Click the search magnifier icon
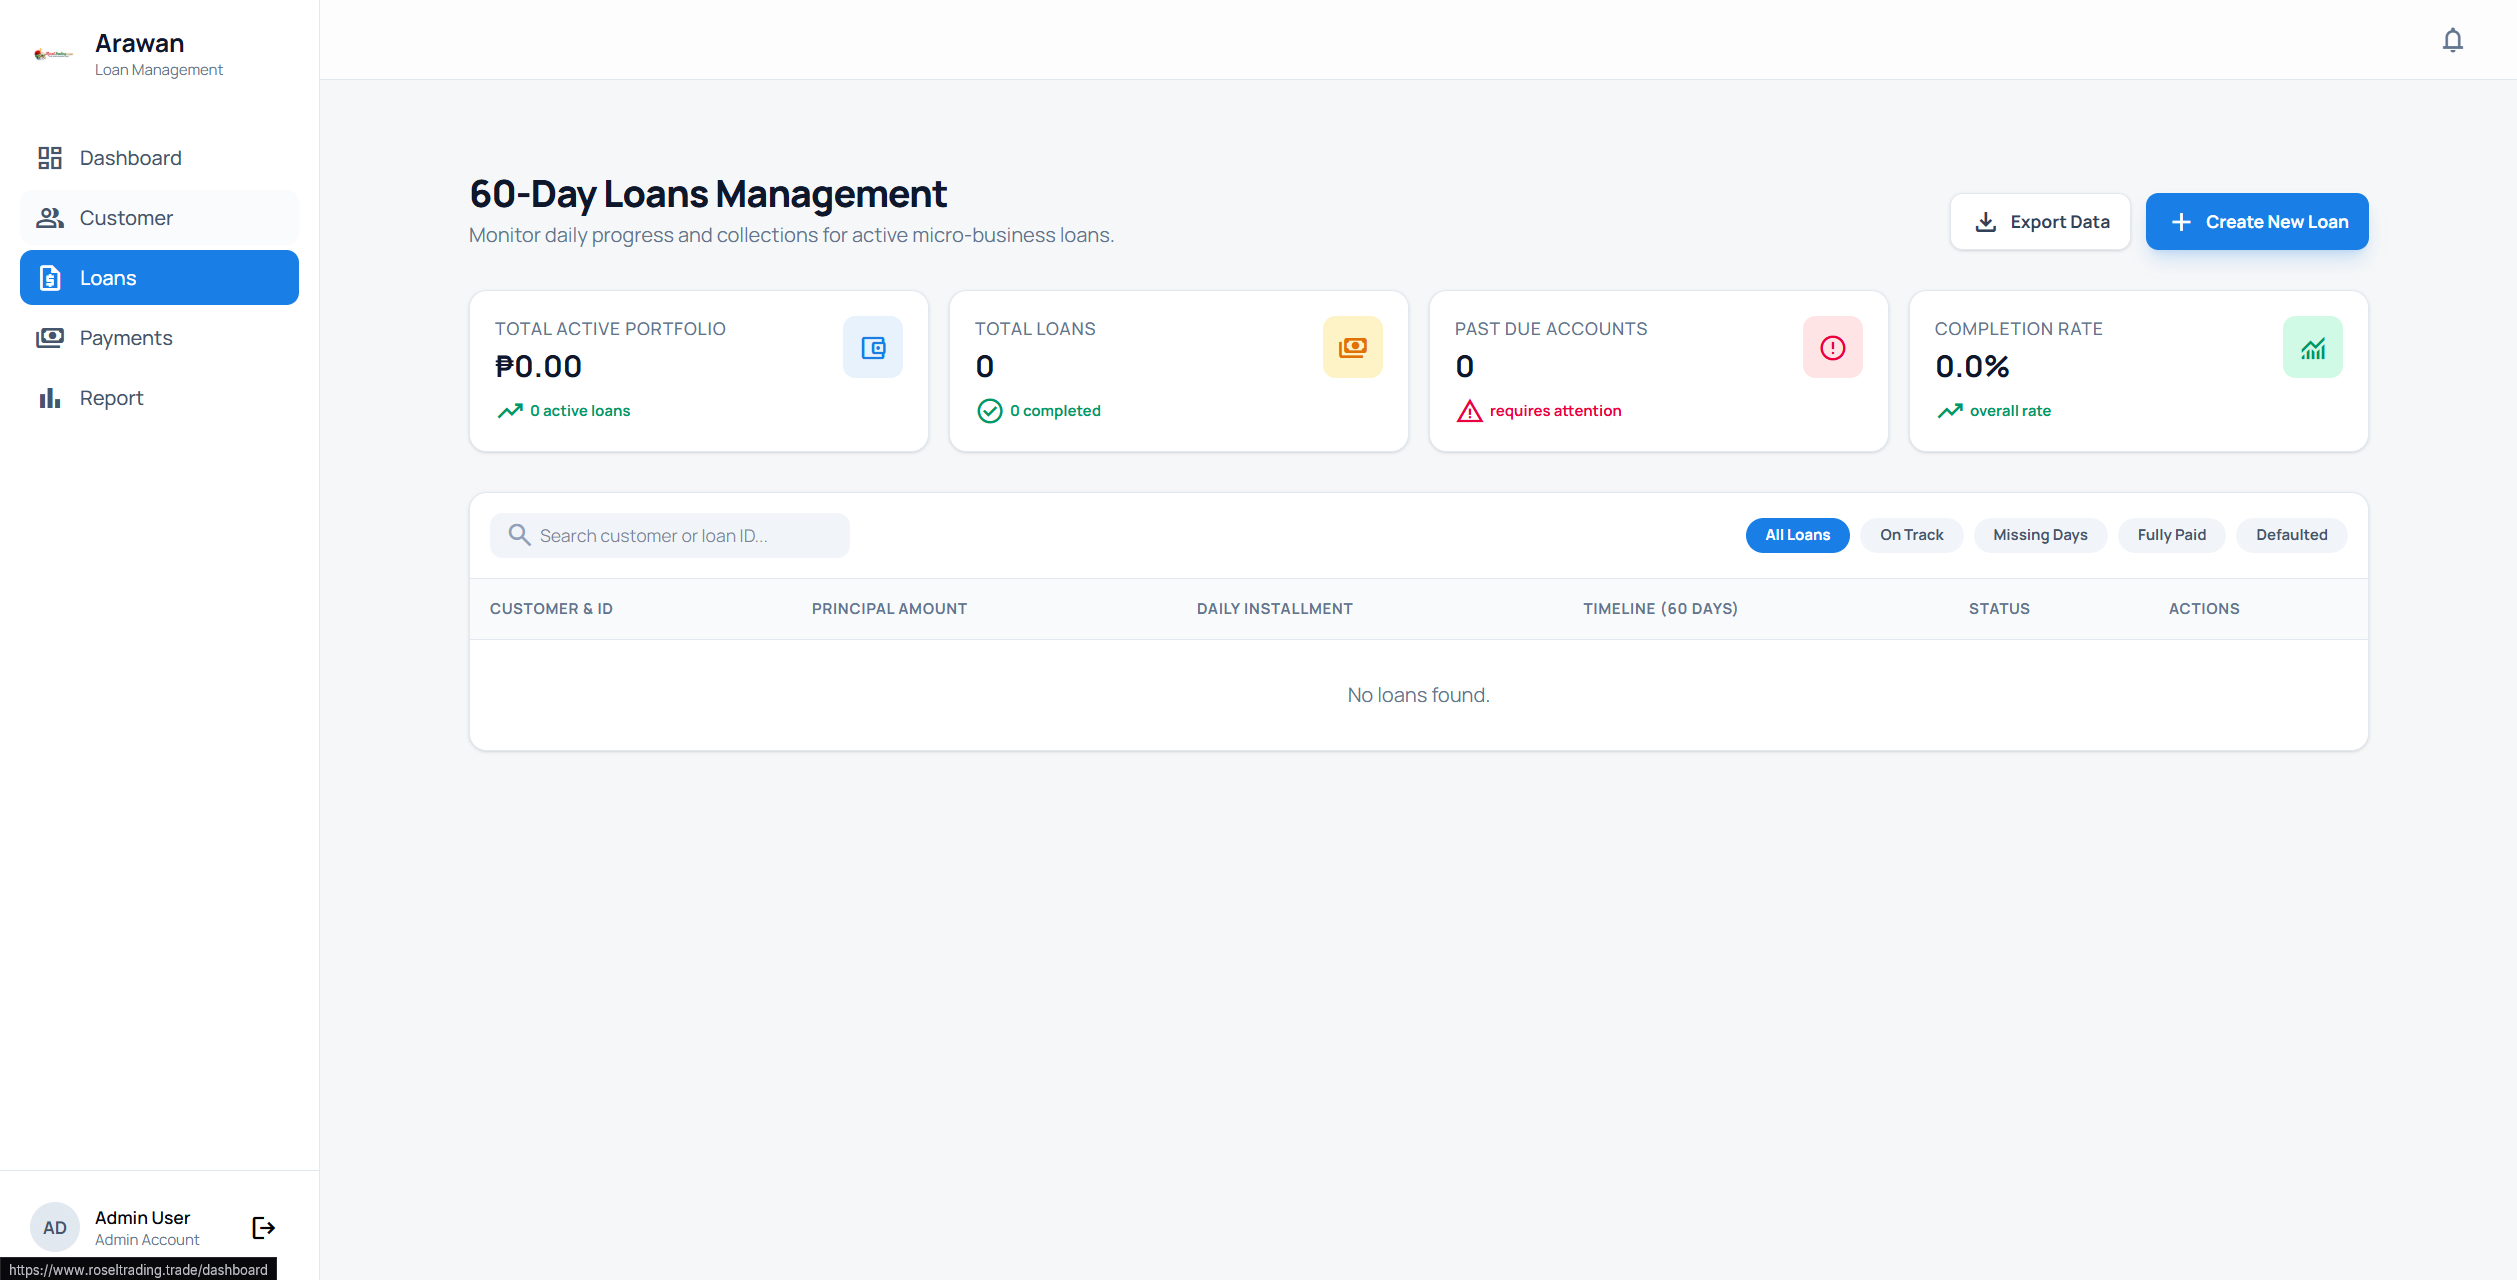 (519, 535)
